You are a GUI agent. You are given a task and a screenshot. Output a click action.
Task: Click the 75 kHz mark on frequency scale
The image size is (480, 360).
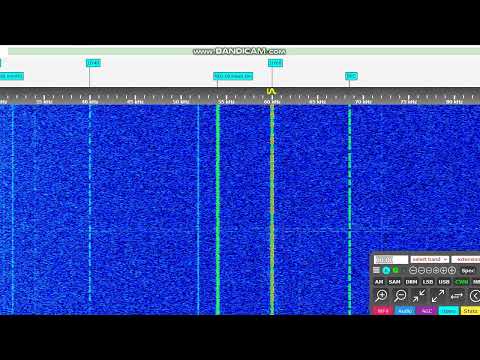(409, 102)
